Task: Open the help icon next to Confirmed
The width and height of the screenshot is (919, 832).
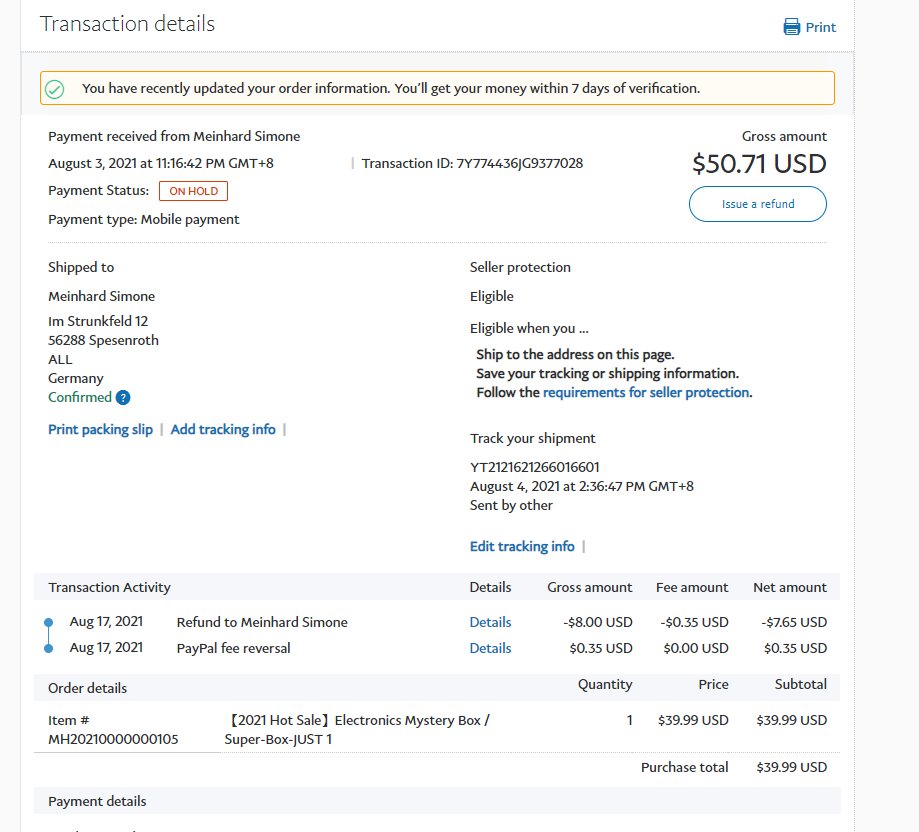Action: tap(123, 398)
